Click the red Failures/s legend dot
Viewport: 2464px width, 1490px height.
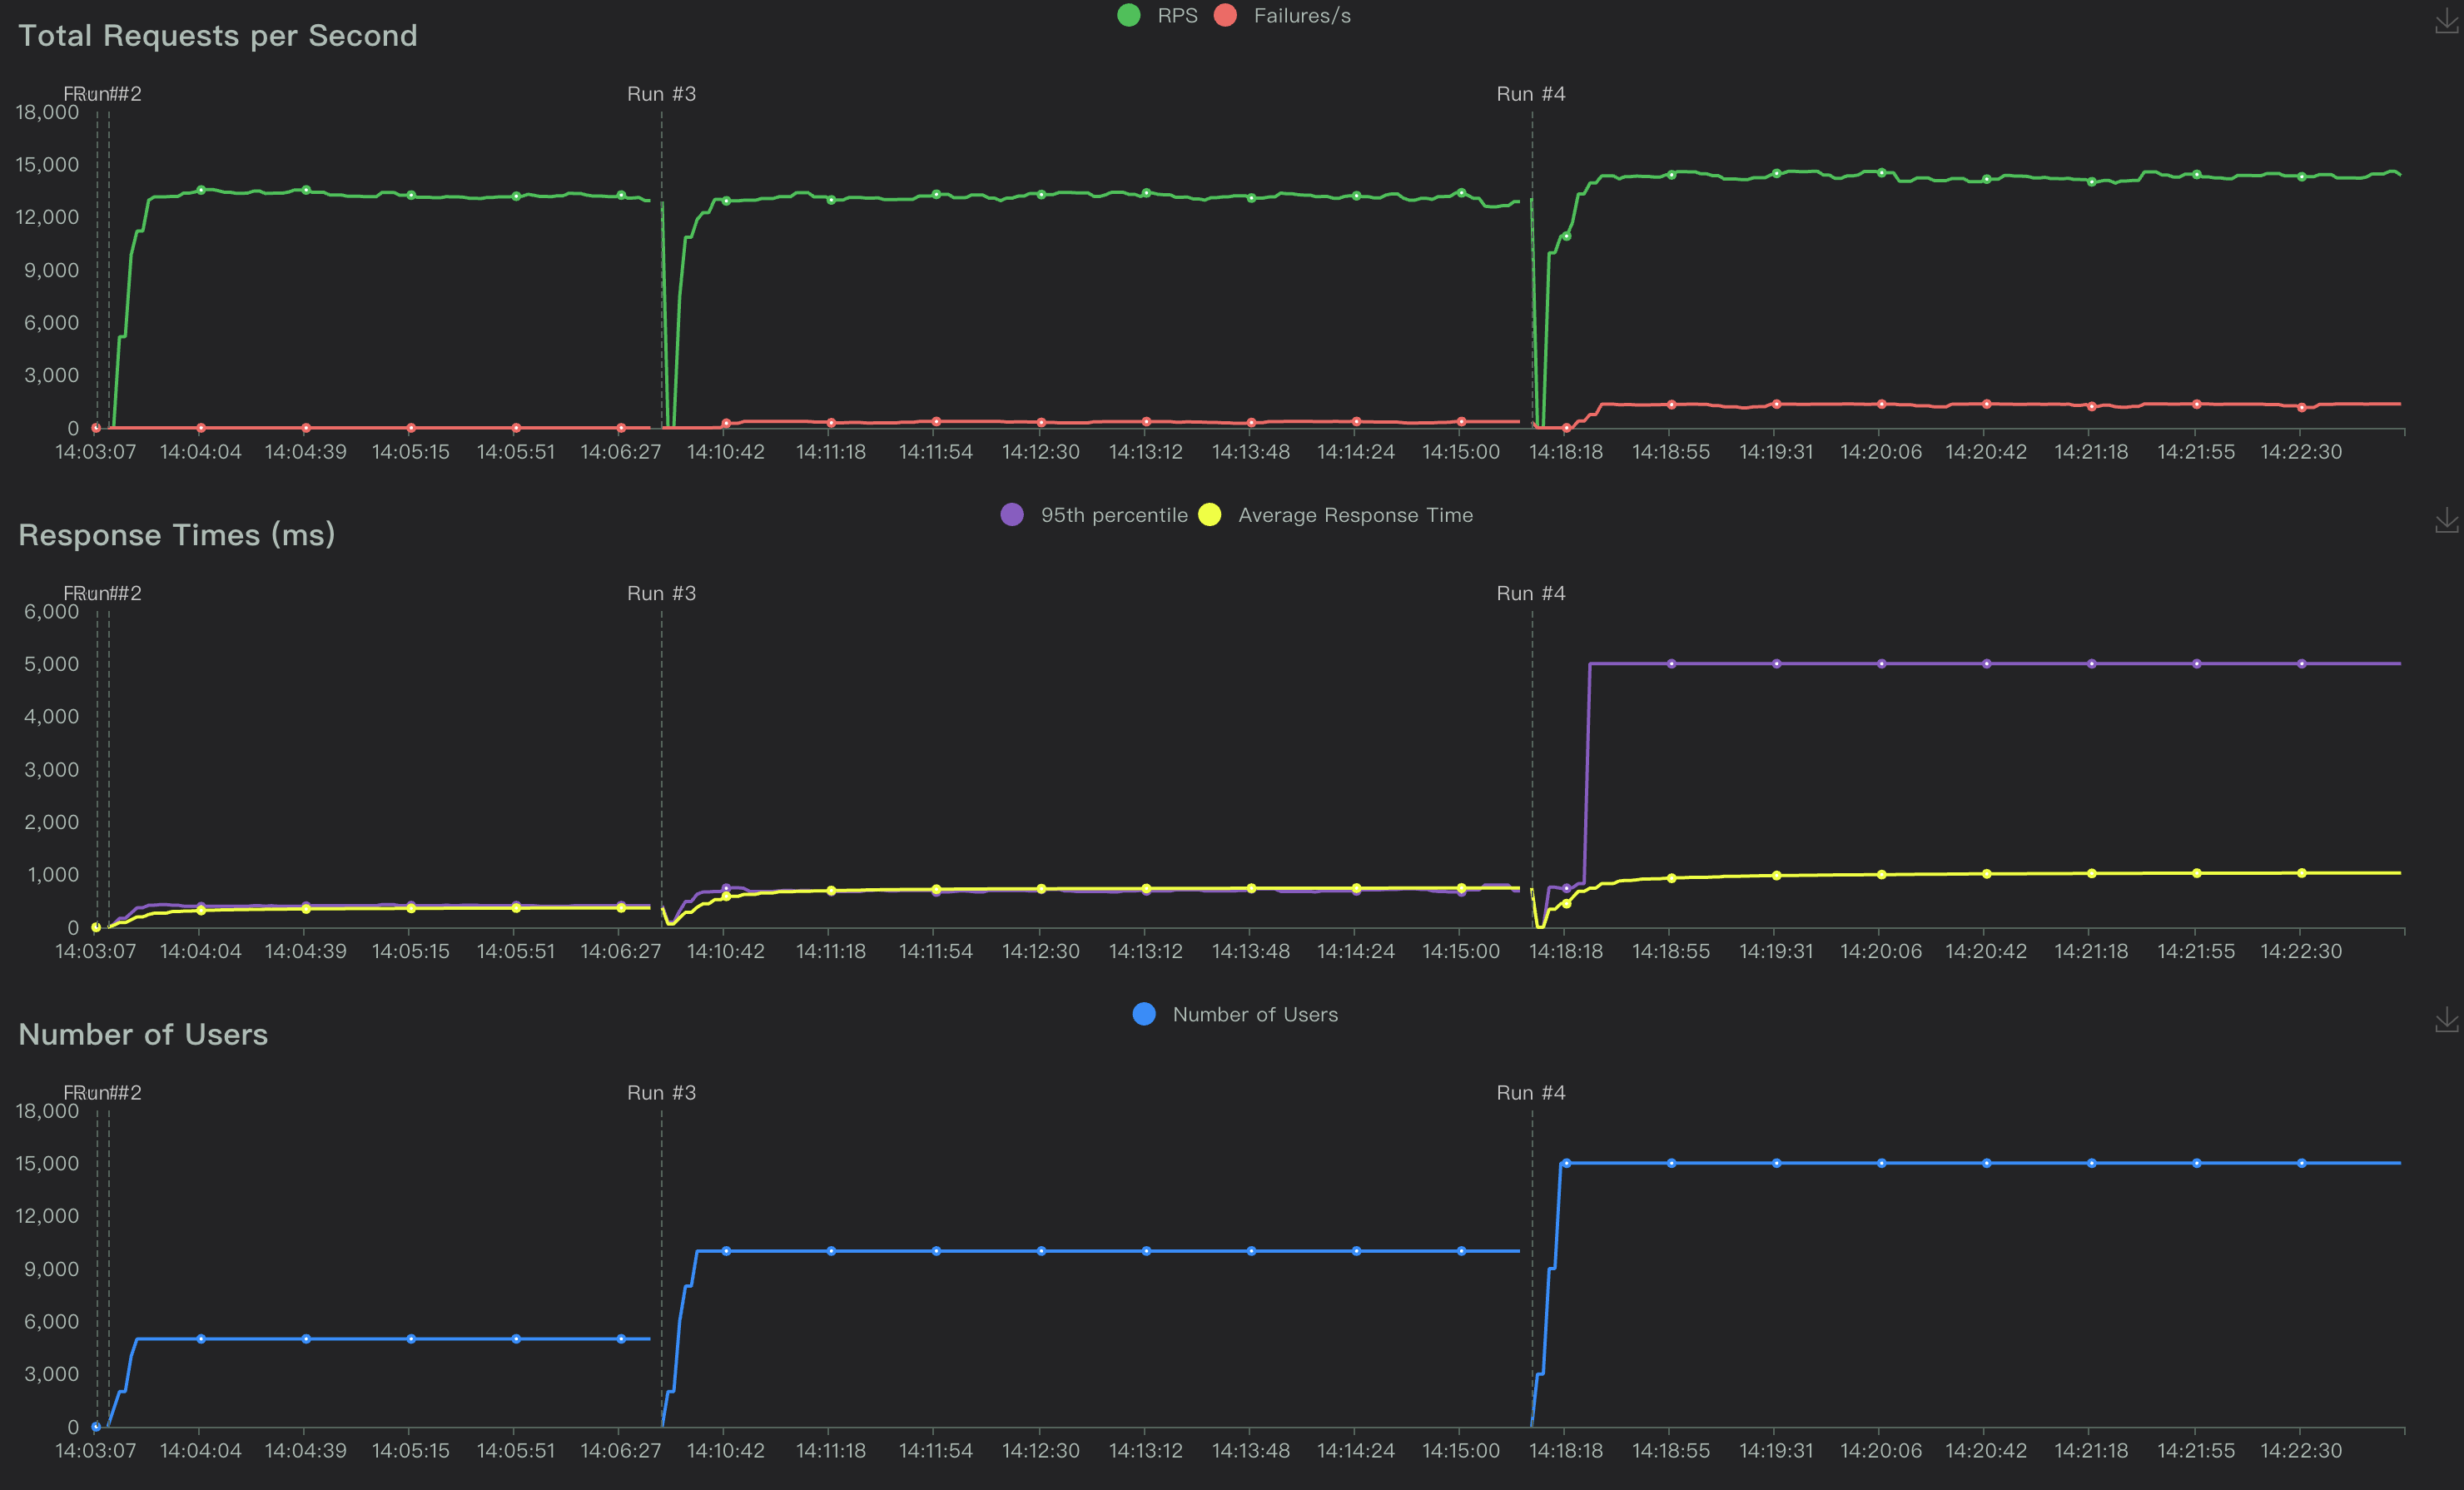[1225, 16]
